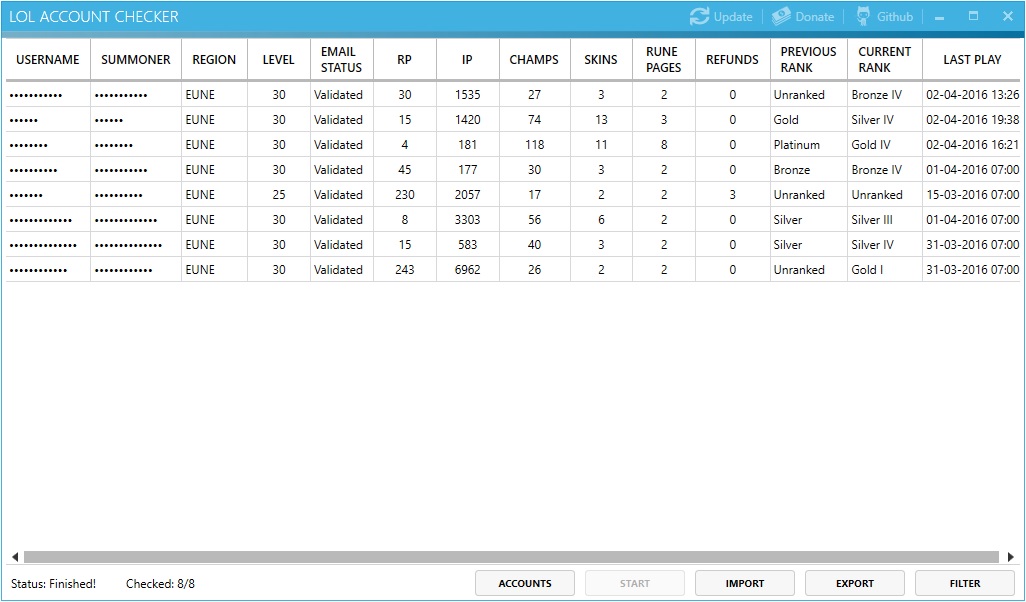
Task: Sort by the LAST PLAY column header
Action: (x=972, y=60)
